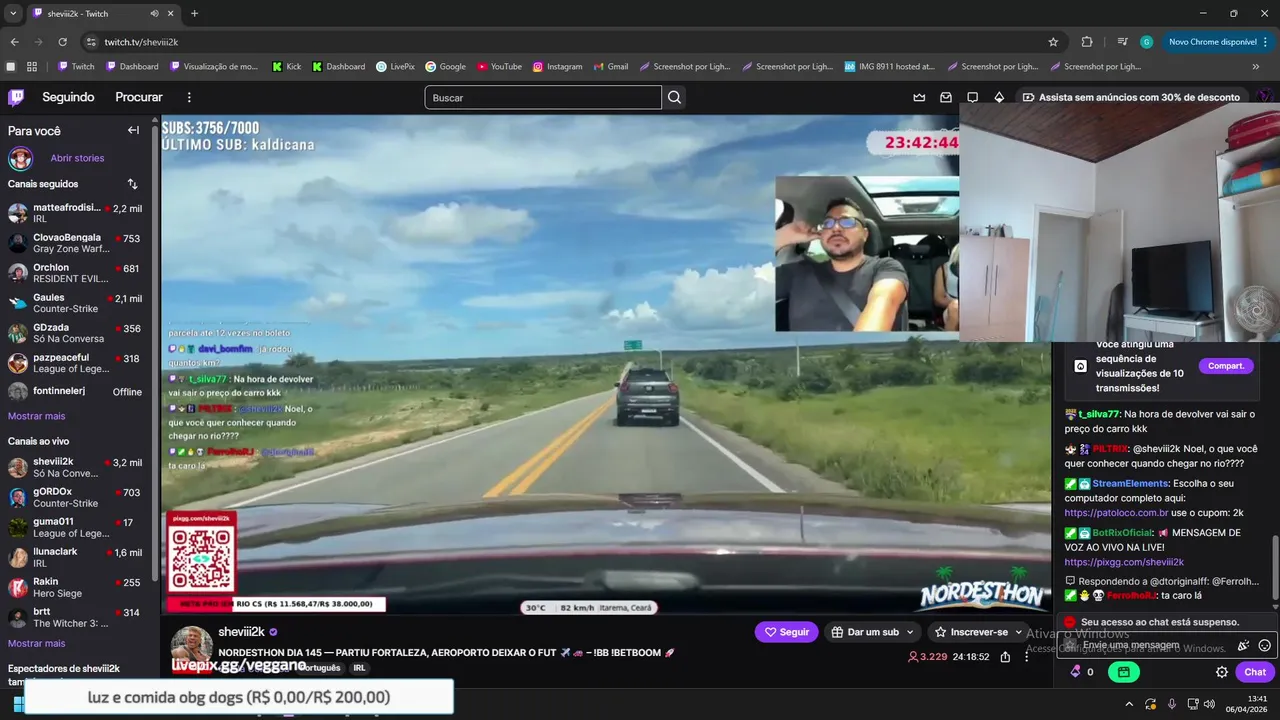Open the emote picker smiley in chat

tap(1265, 646)
